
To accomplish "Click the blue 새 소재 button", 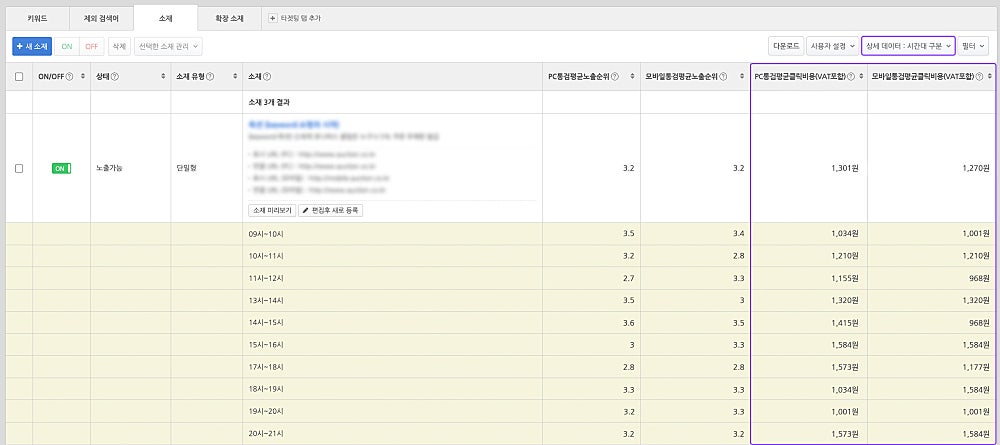I will point(31,46).
